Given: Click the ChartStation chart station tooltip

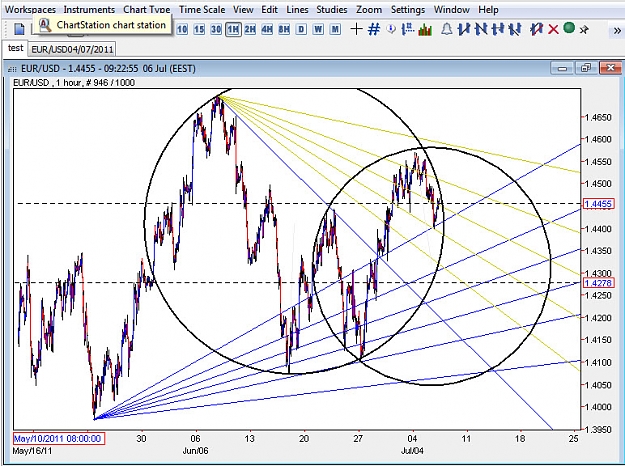Looking at the screenshot, I should pyautogui.click(x=103, y=25).
